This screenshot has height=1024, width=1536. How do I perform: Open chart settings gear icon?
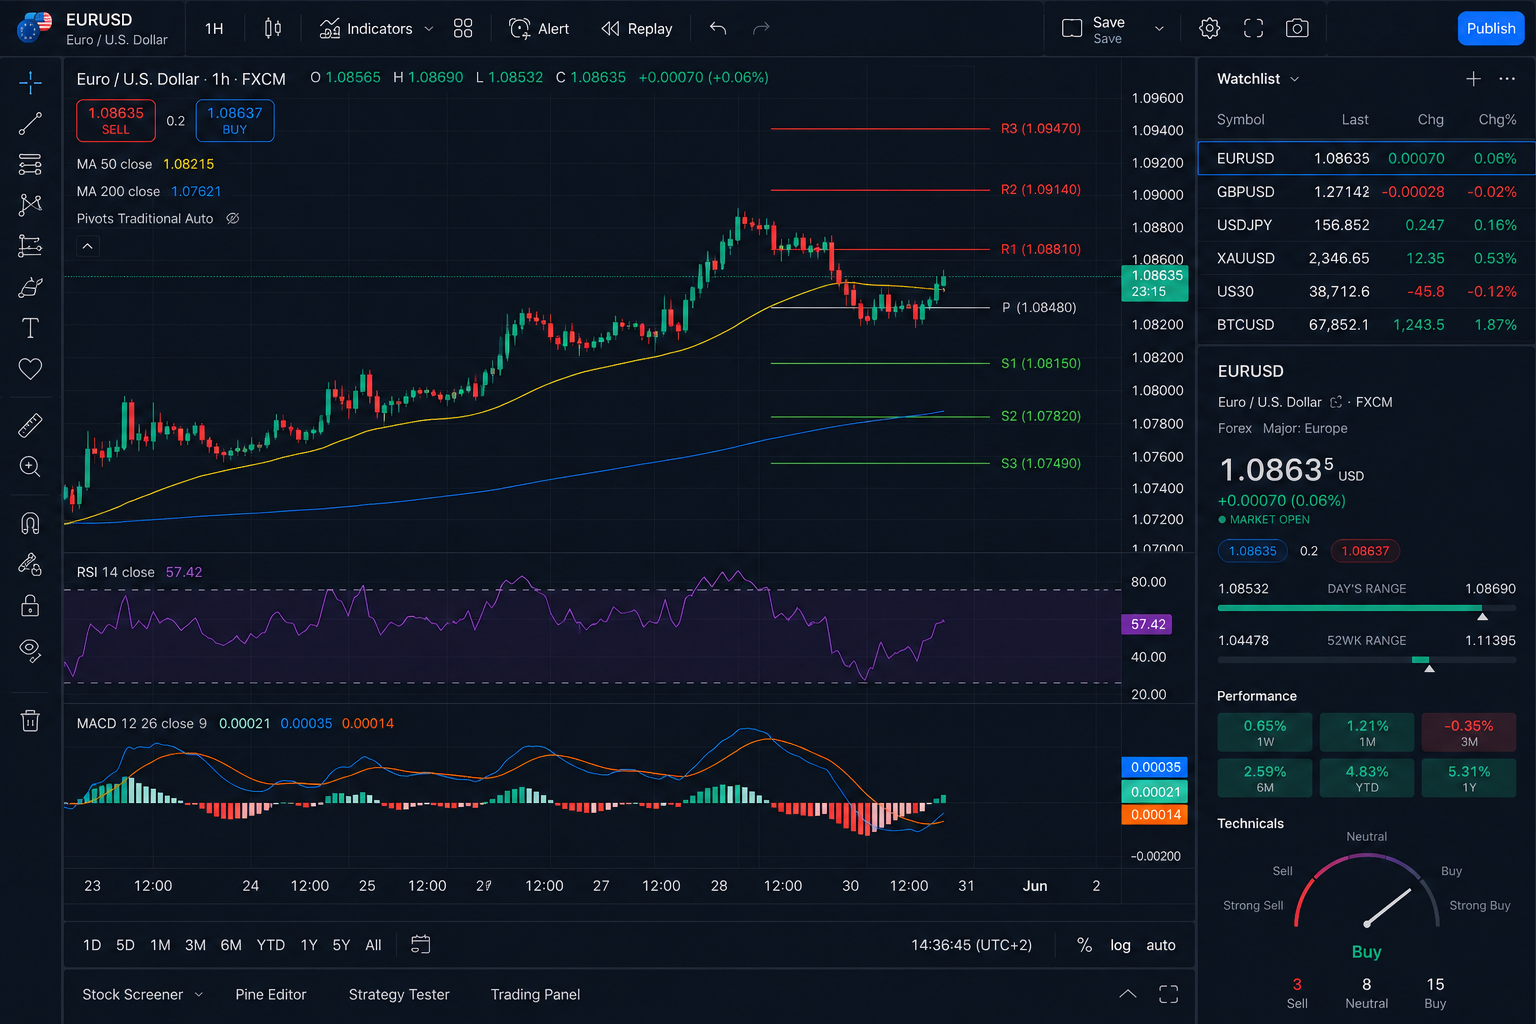point(1209,29)
